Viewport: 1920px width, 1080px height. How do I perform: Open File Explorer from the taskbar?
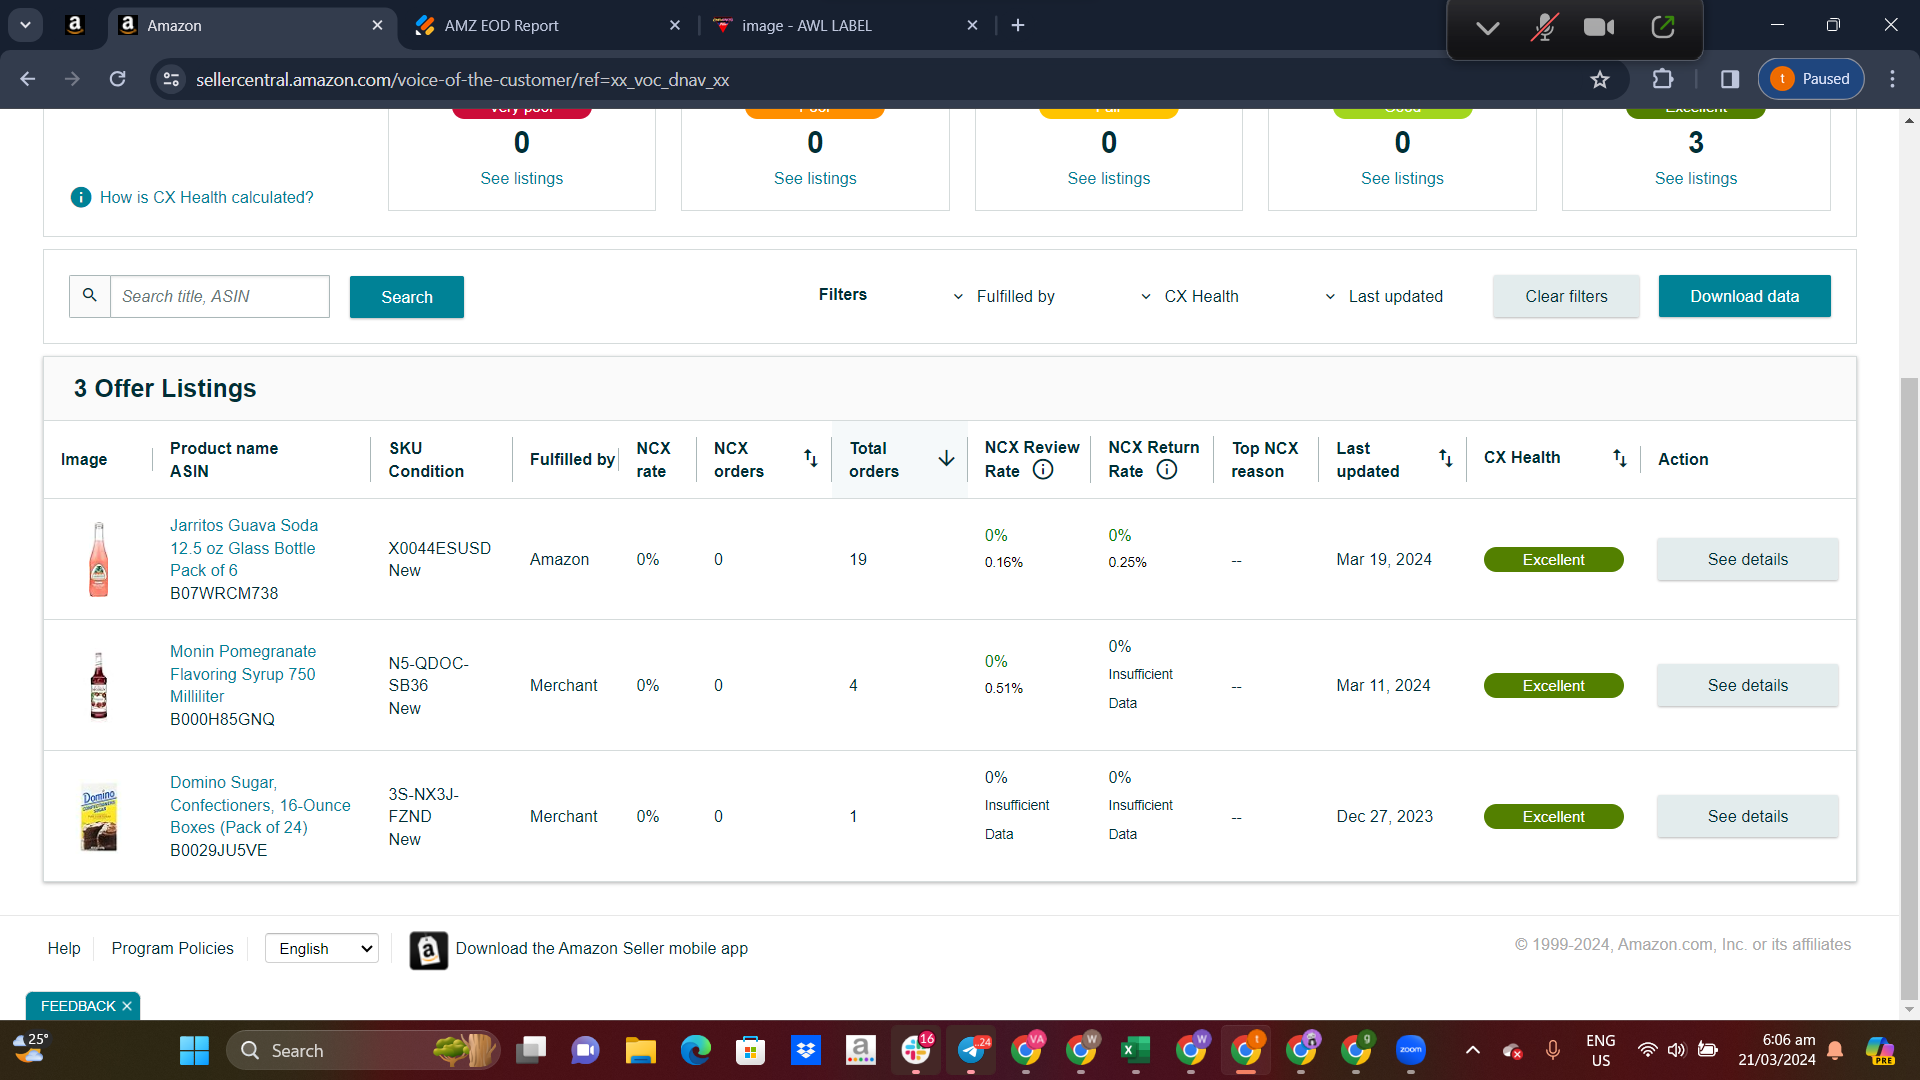pos(640,1051)
